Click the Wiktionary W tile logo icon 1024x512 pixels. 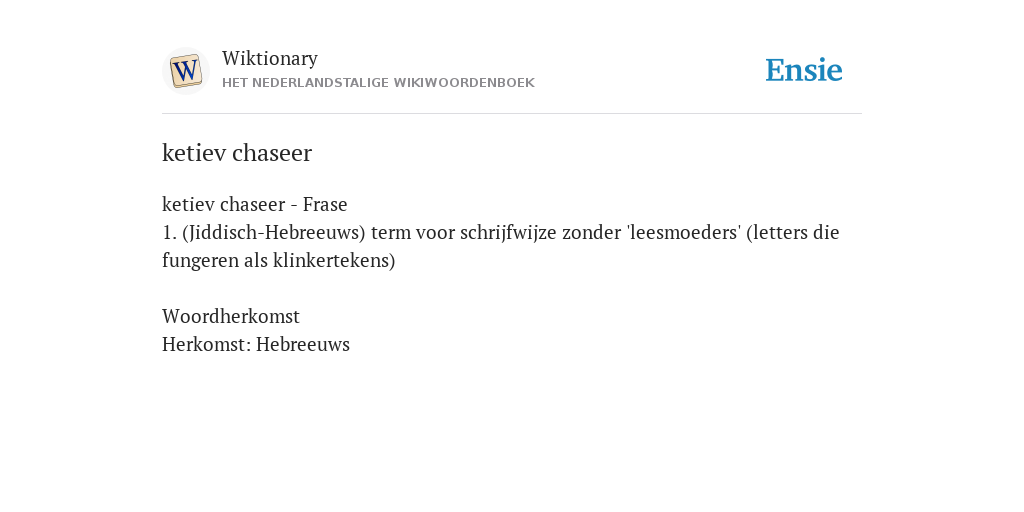(185, 71)
